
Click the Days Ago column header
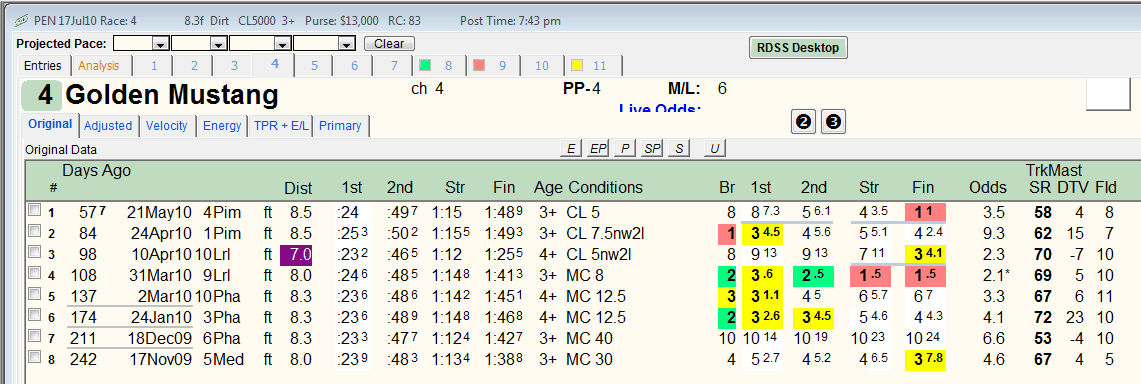[x=97, y=171]
